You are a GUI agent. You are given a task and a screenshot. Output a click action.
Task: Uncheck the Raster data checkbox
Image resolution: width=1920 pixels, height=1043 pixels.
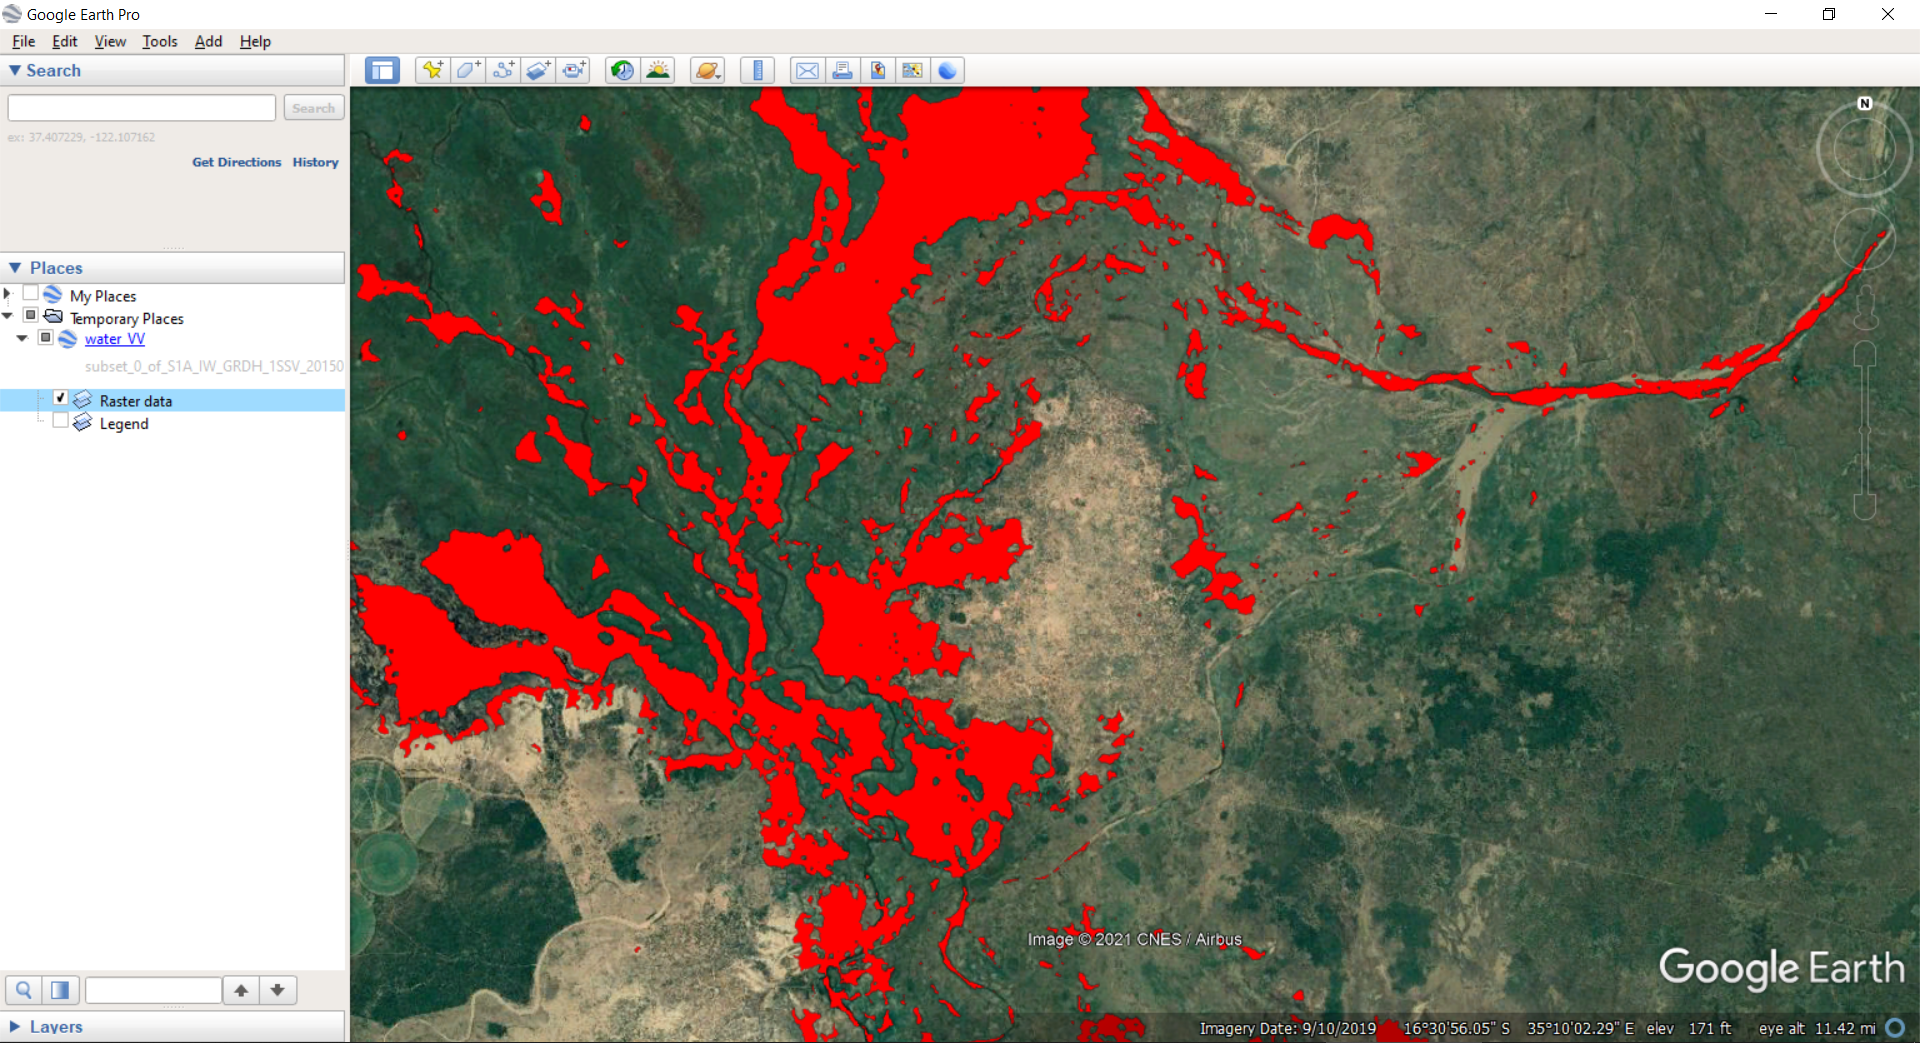tap(61, 398)
